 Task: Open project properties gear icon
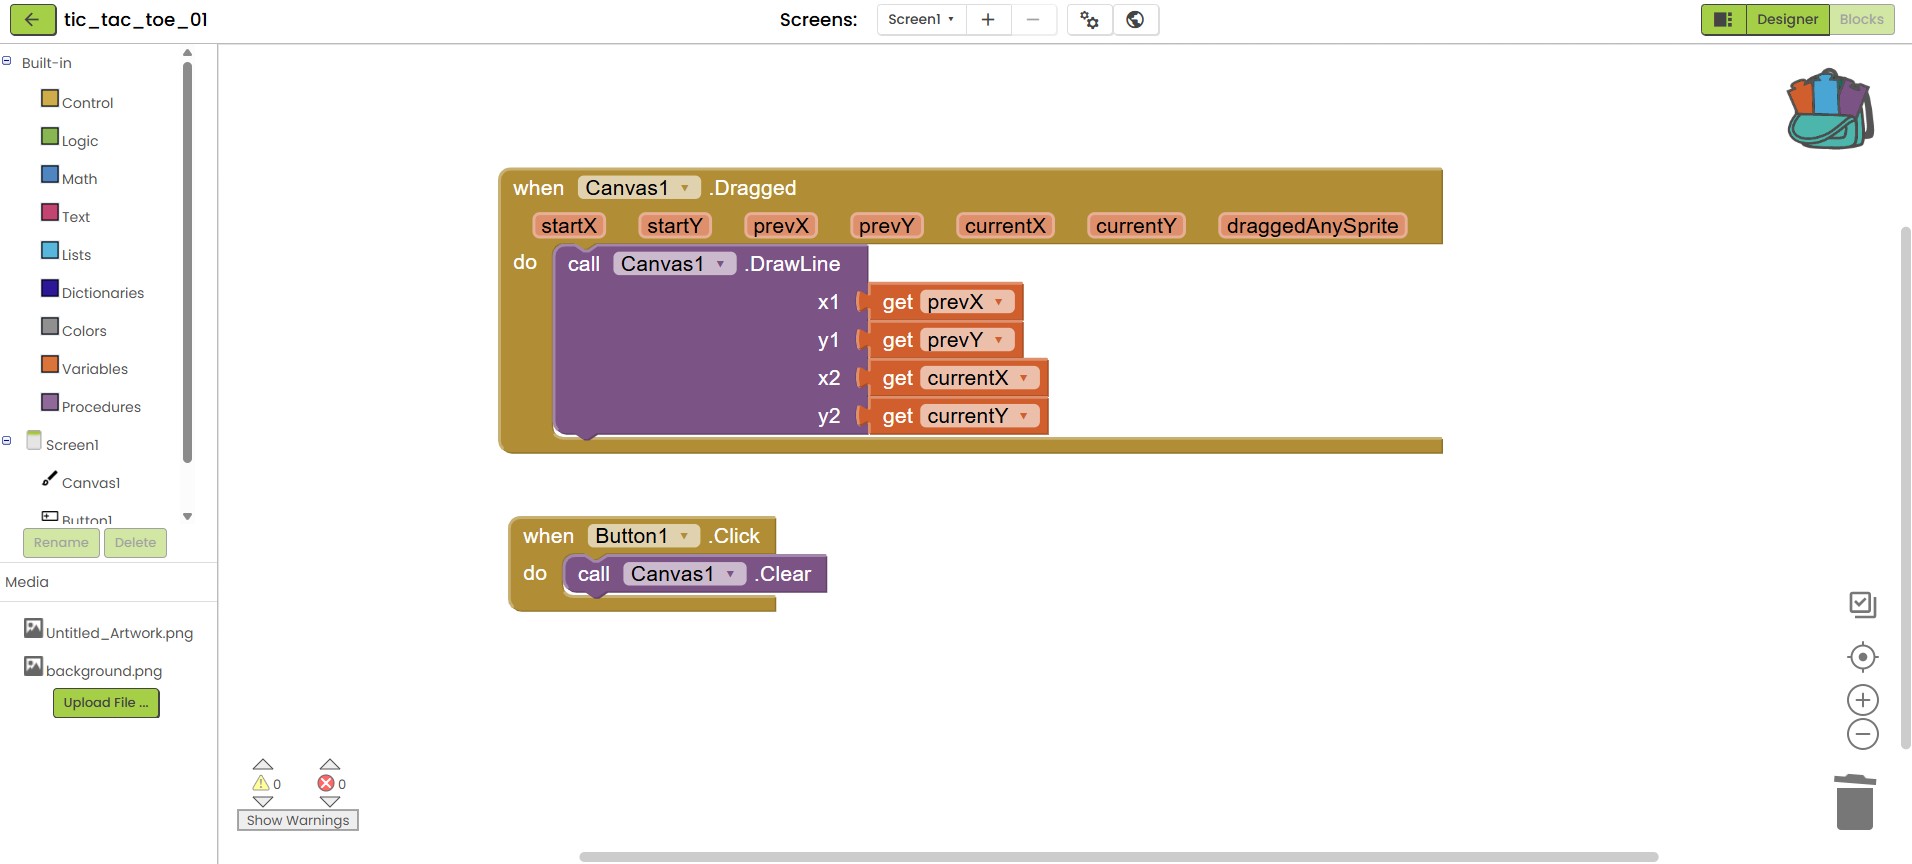[1089, 20]
